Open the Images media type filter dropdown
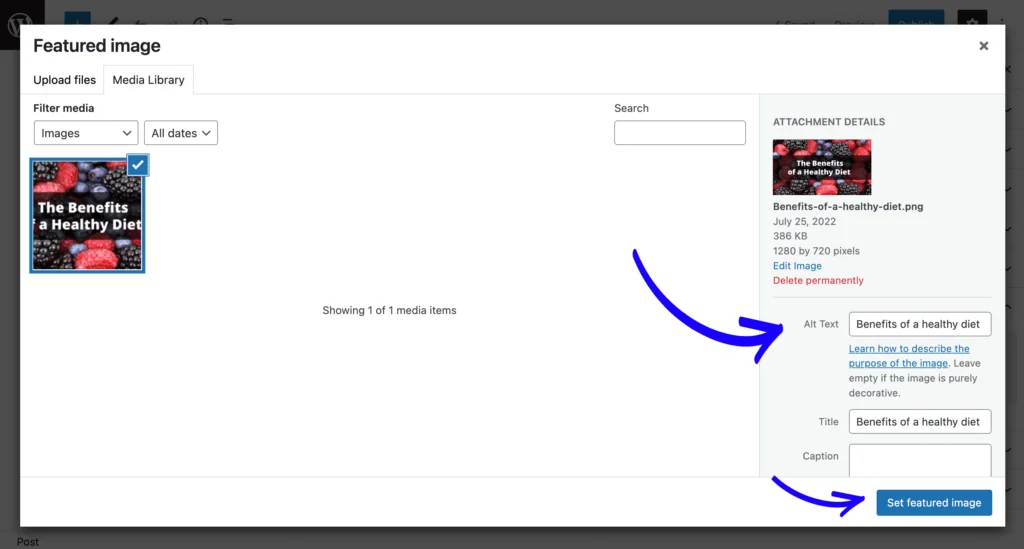 point(86,133)
